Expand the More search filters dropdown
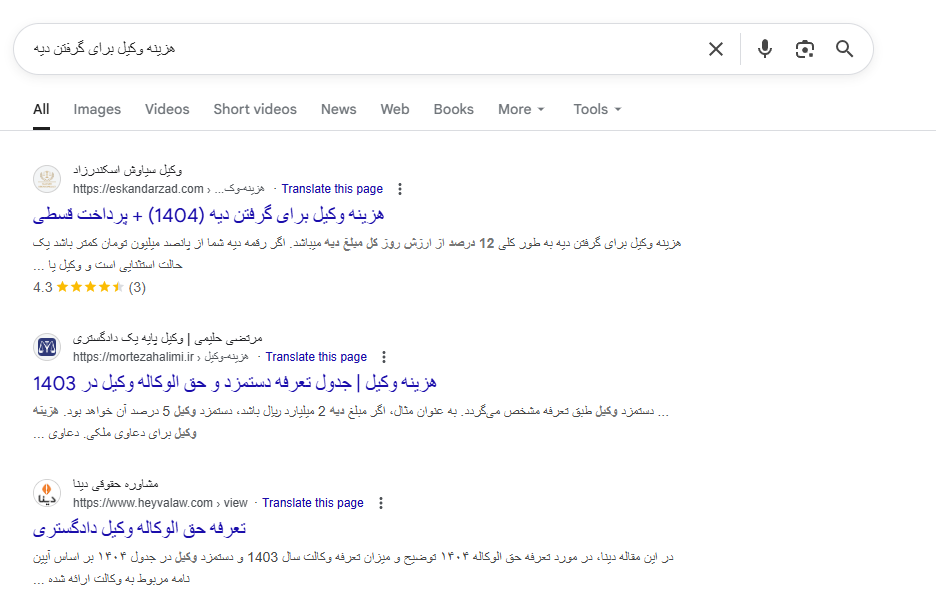936x608 pixels. [x=521, y=109]
